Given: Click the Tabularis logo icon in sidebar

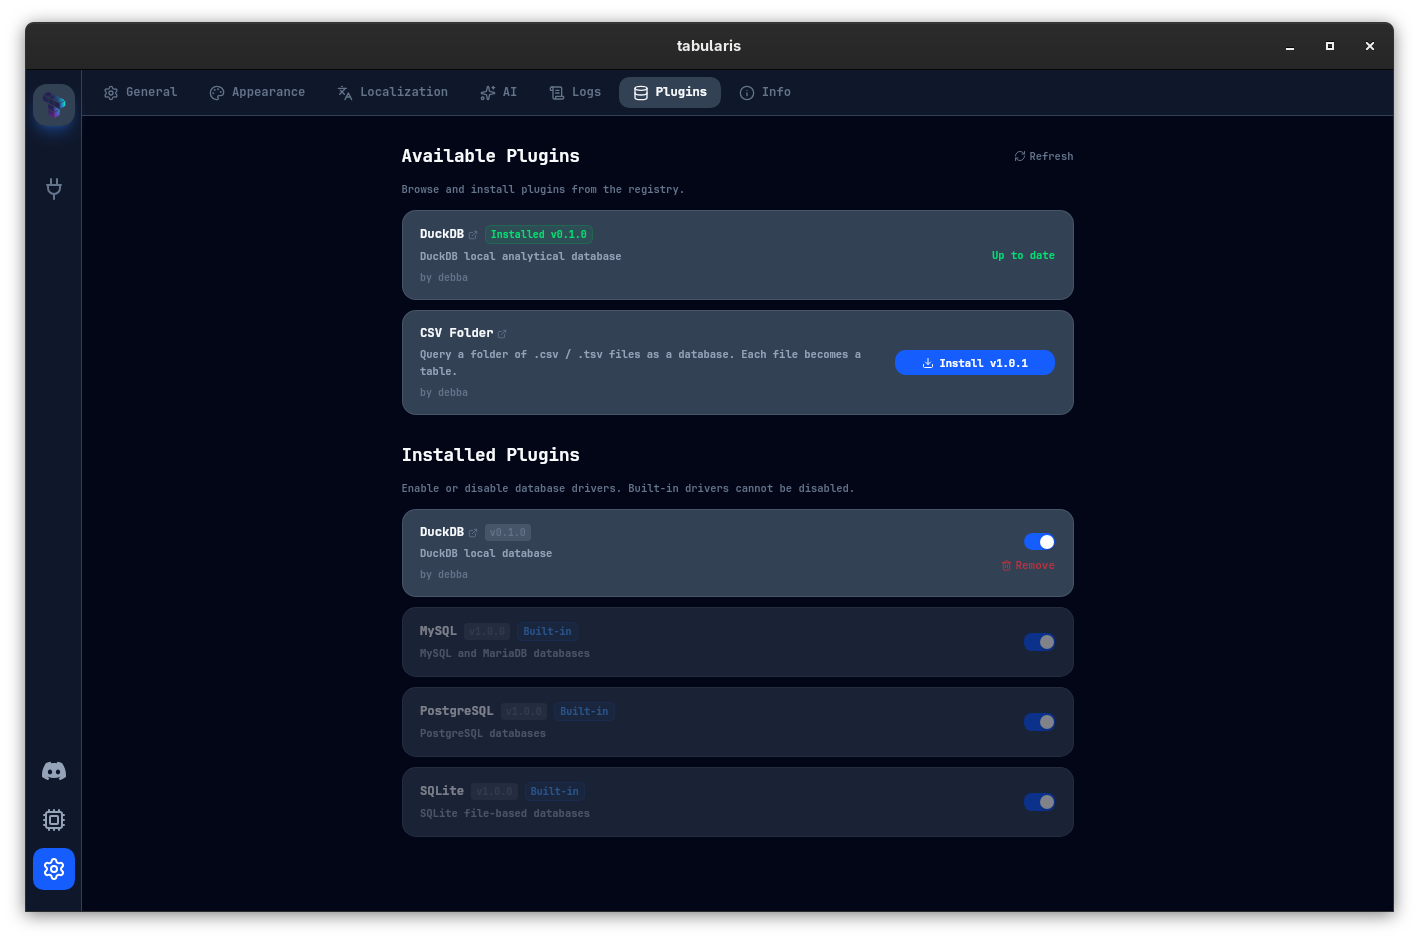Looking at the screenshot, I should (x=54, y=105).
